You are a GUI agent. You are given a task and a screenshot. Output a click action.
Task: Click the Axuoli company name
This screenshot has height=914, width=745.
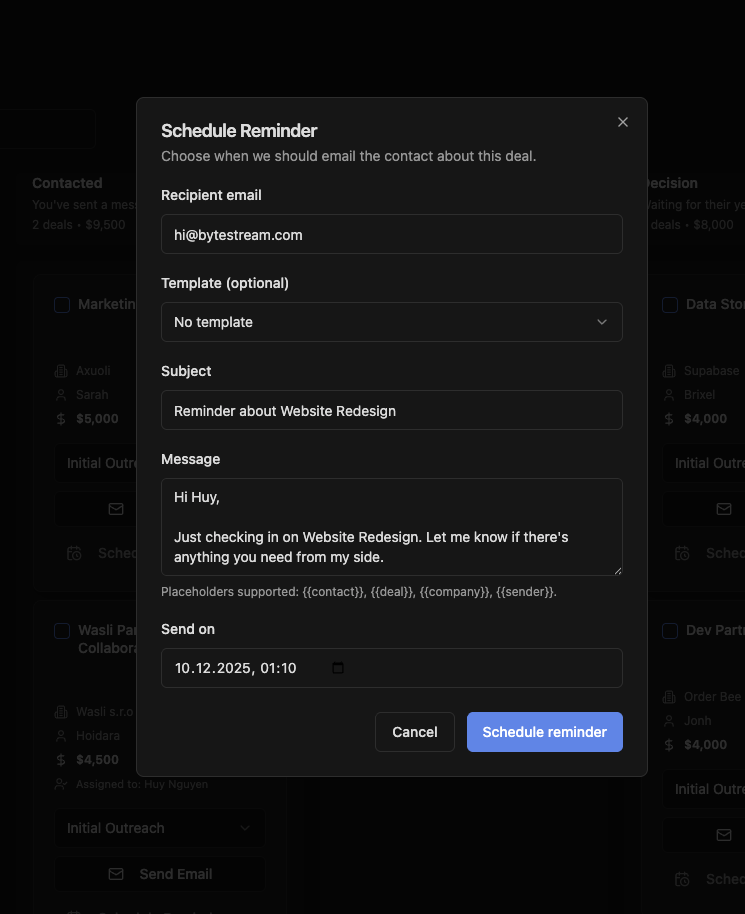tap(93, 371)
